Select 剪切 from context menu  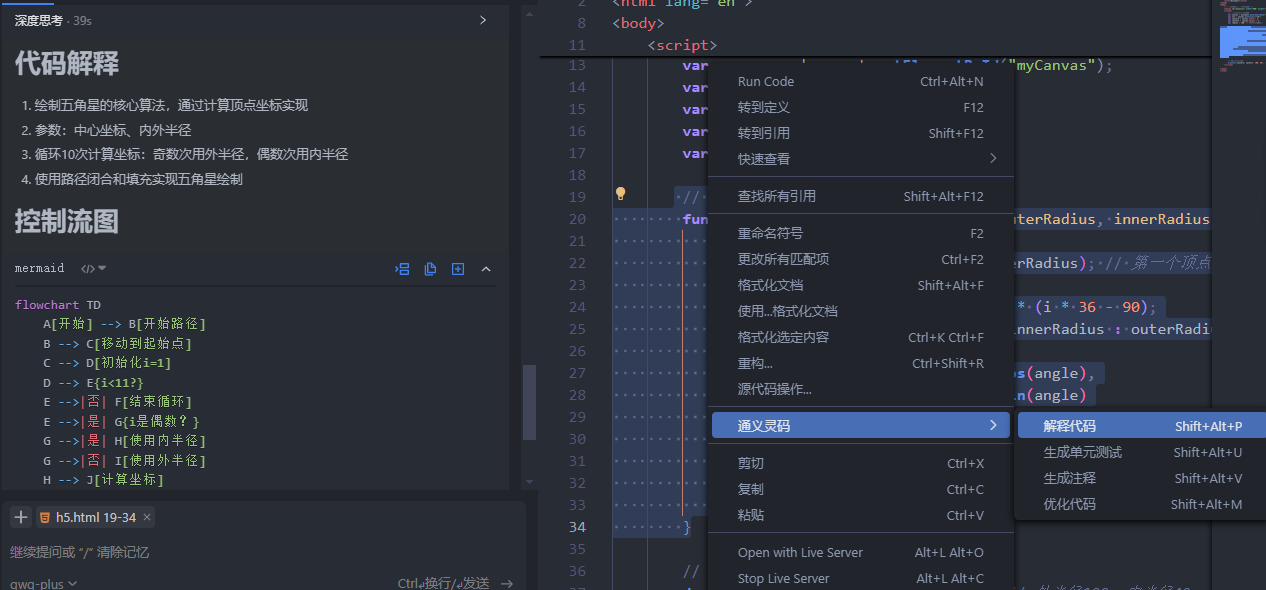pos(861,463)
